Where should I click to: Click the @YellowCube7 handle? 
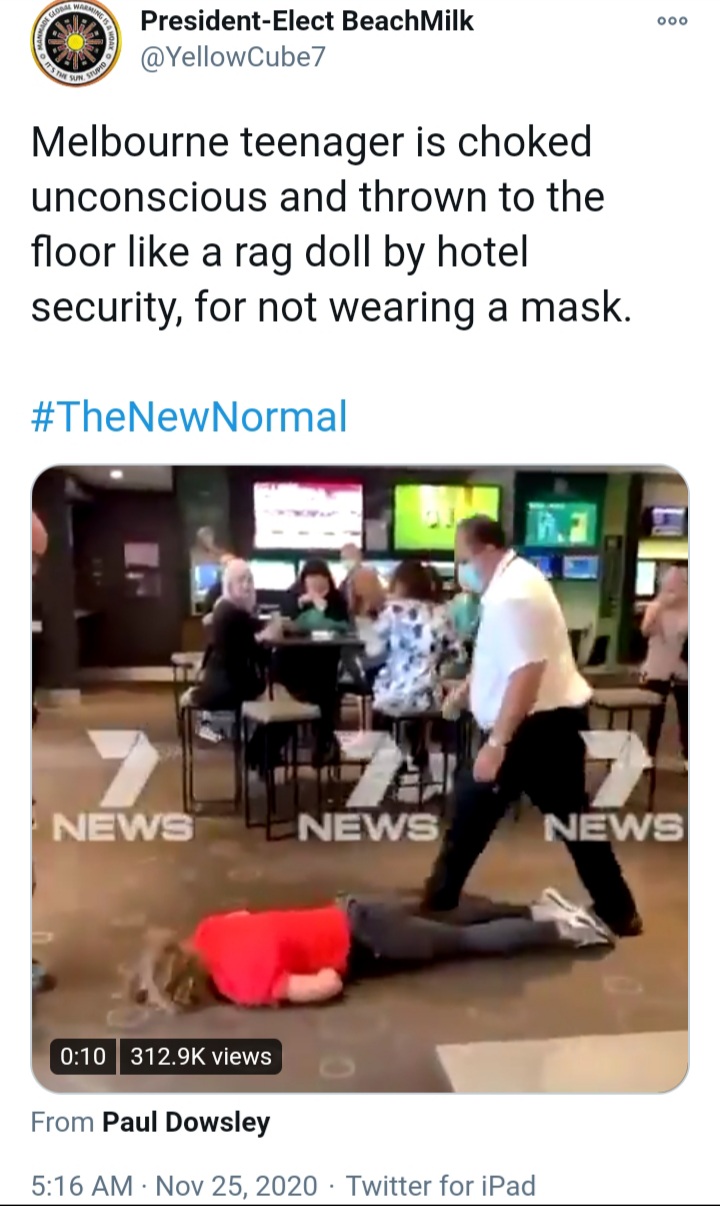[x=232, y=57]
